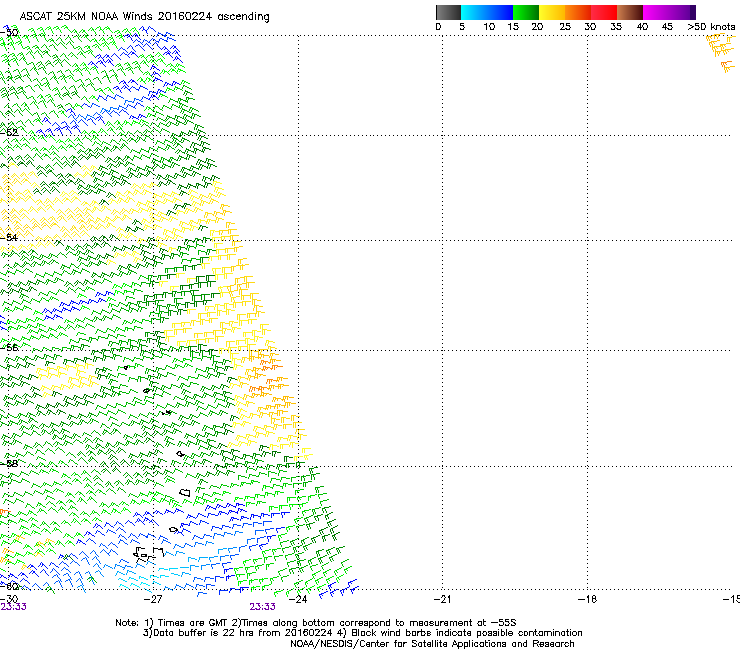The height and width of the screenshot is (650, 740).
Task: Click the '-52' latitude label
Action: point(9,132)
